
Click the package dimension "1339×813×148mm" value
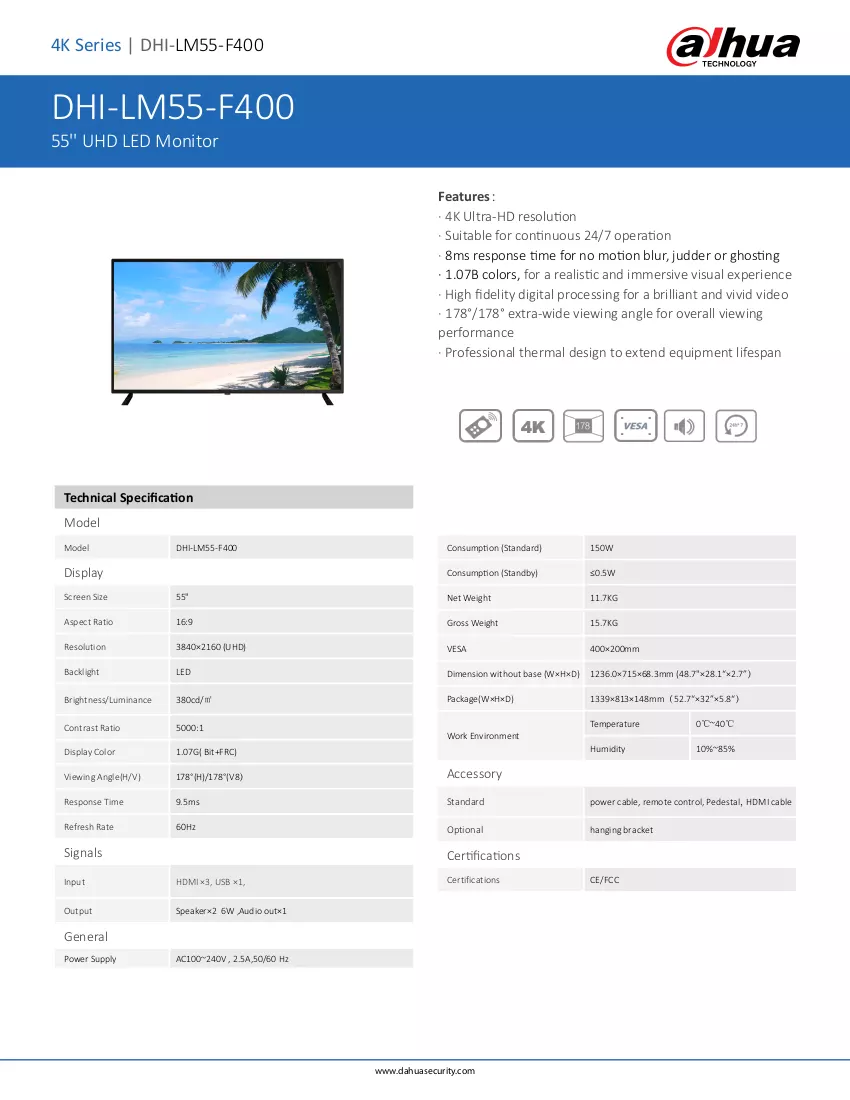coord(627,699)
